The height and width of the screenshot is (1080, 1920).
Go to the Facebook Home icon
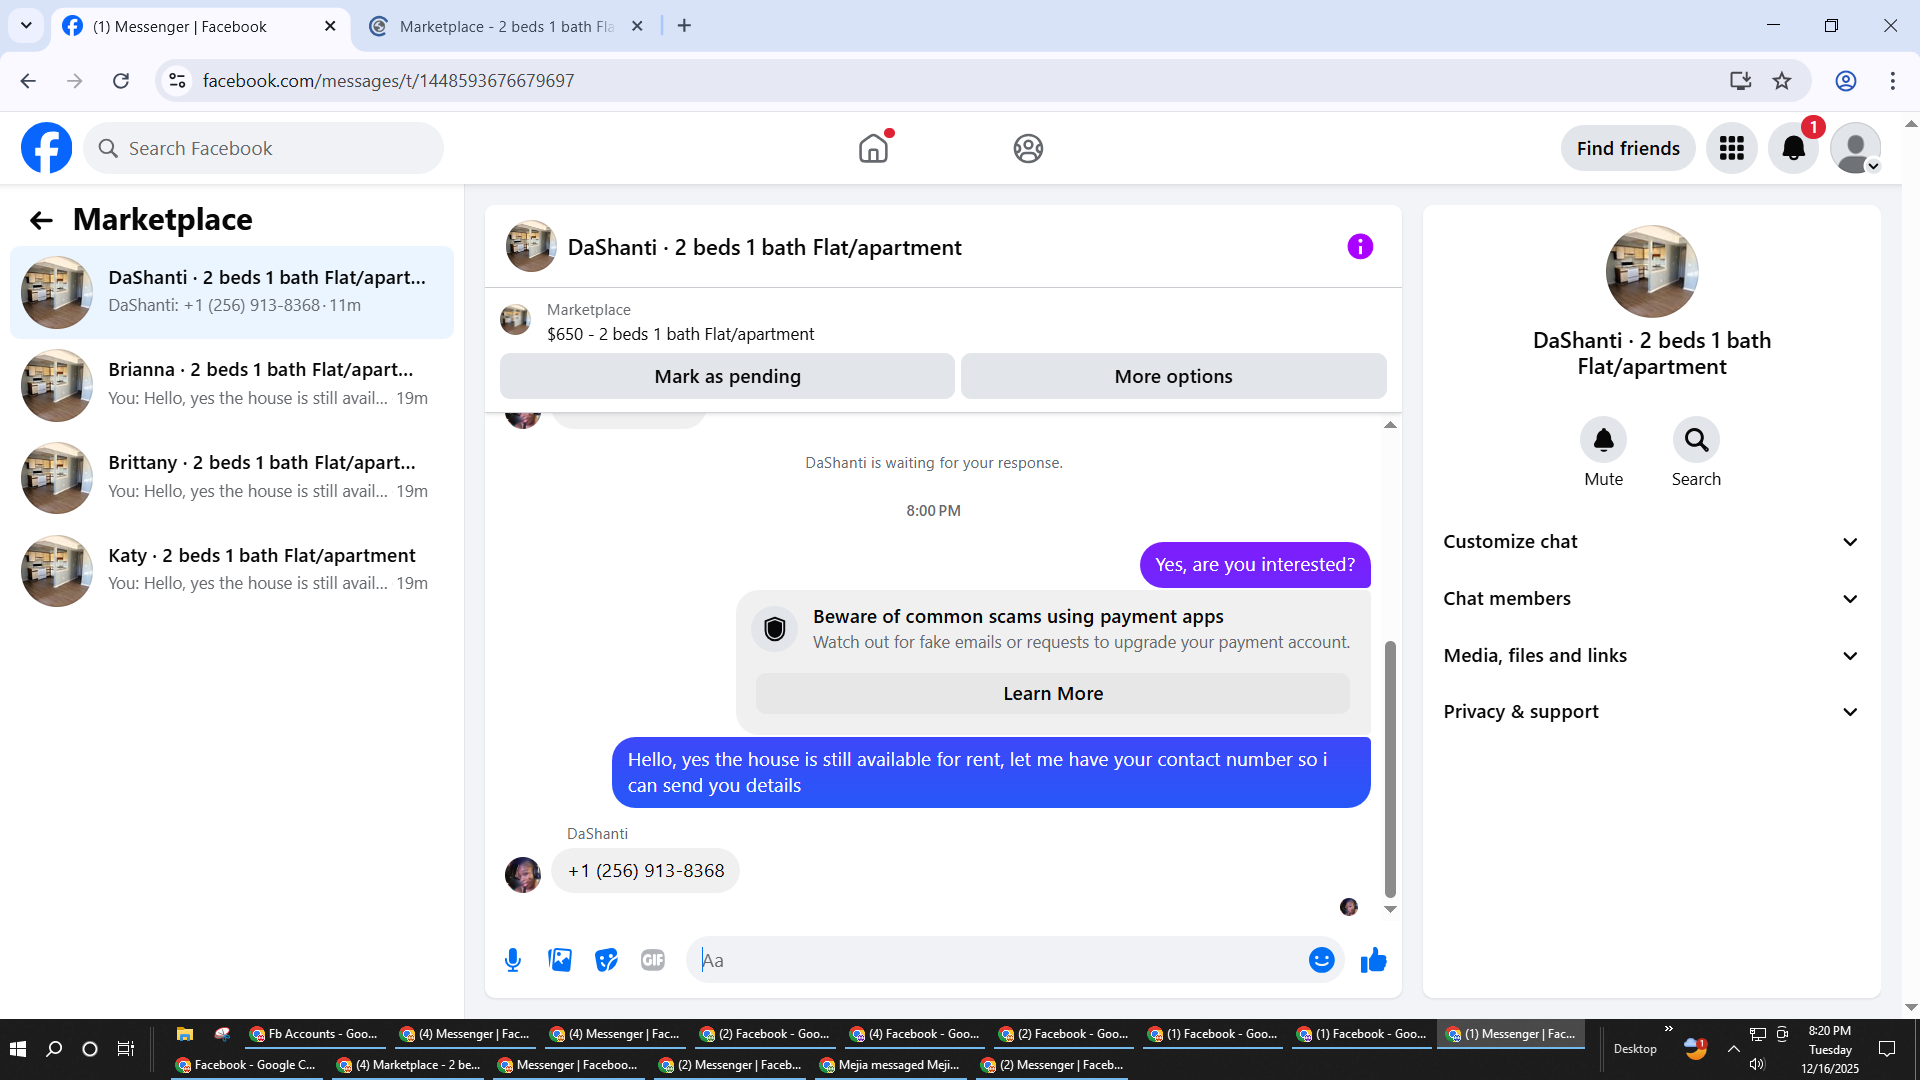coord(873,148)
